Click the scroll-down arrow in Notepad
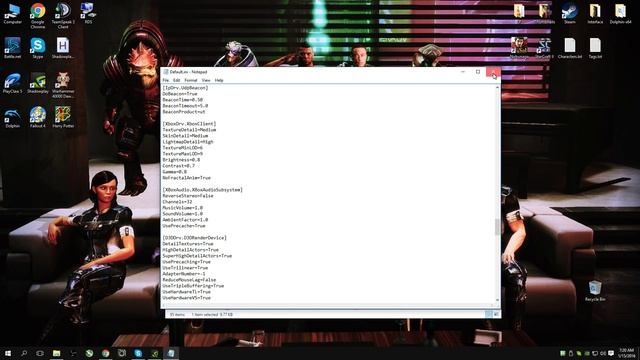This screenshot has width=640, height=360. click(x=497, y=300)
